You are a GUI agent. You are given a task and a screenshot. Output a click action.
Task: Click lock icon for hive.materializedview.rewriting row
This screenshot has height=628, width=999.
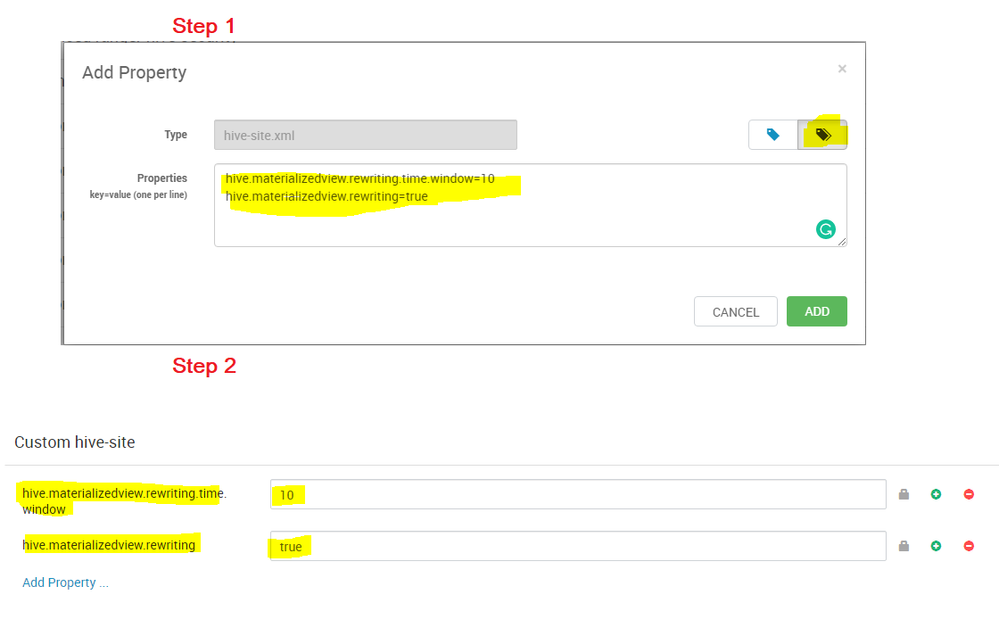click(903, 546)
